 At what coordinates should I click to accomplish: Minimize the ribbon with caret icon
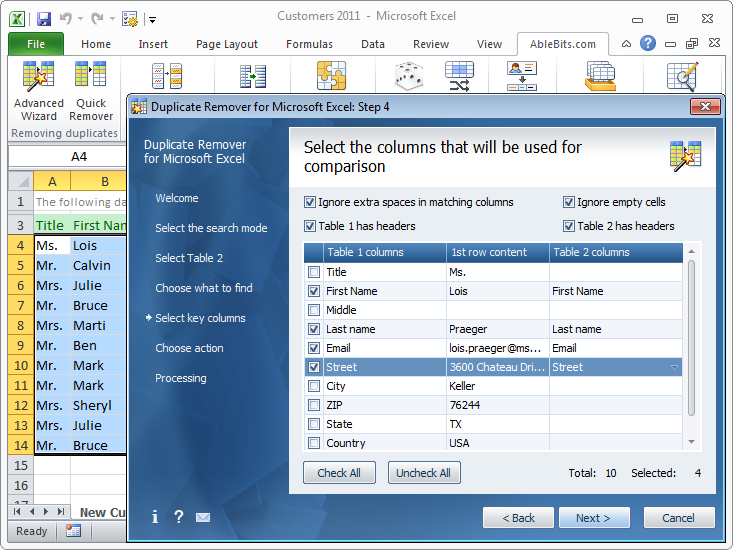(626, 44)
